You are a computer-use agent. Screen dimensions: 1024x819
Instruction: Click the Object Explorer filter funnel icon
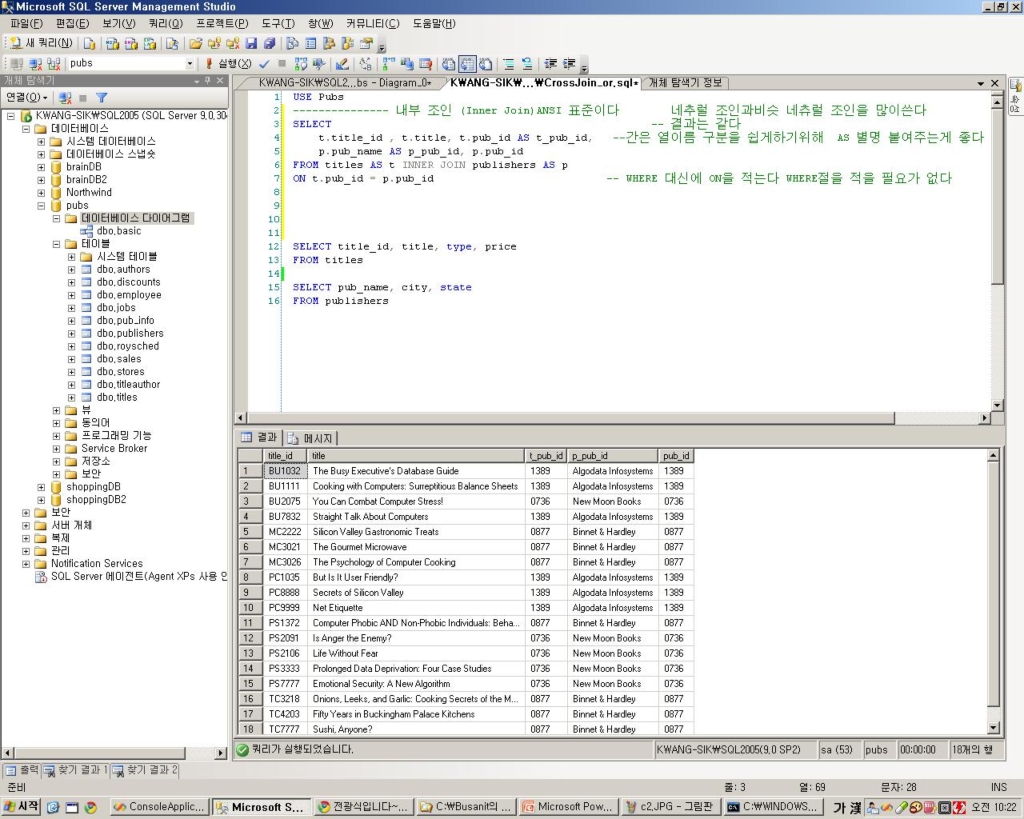point(101,98)
